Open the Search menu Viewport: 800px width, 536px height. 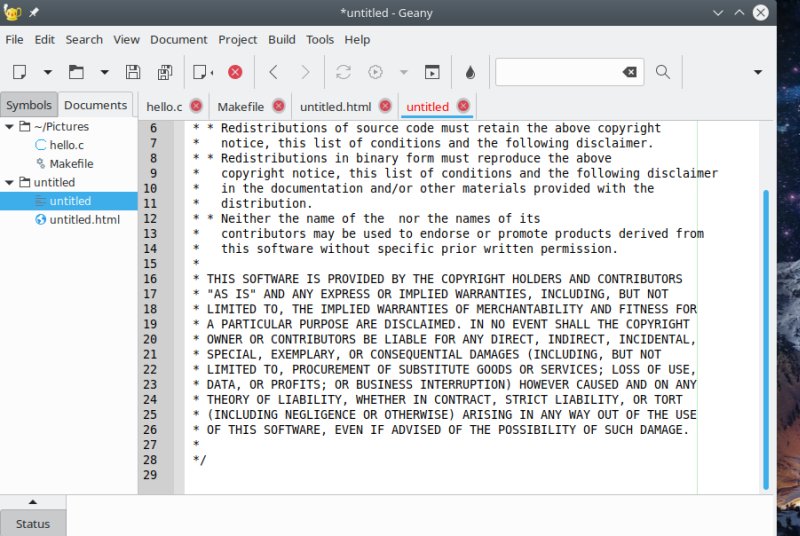pos(84,39)
